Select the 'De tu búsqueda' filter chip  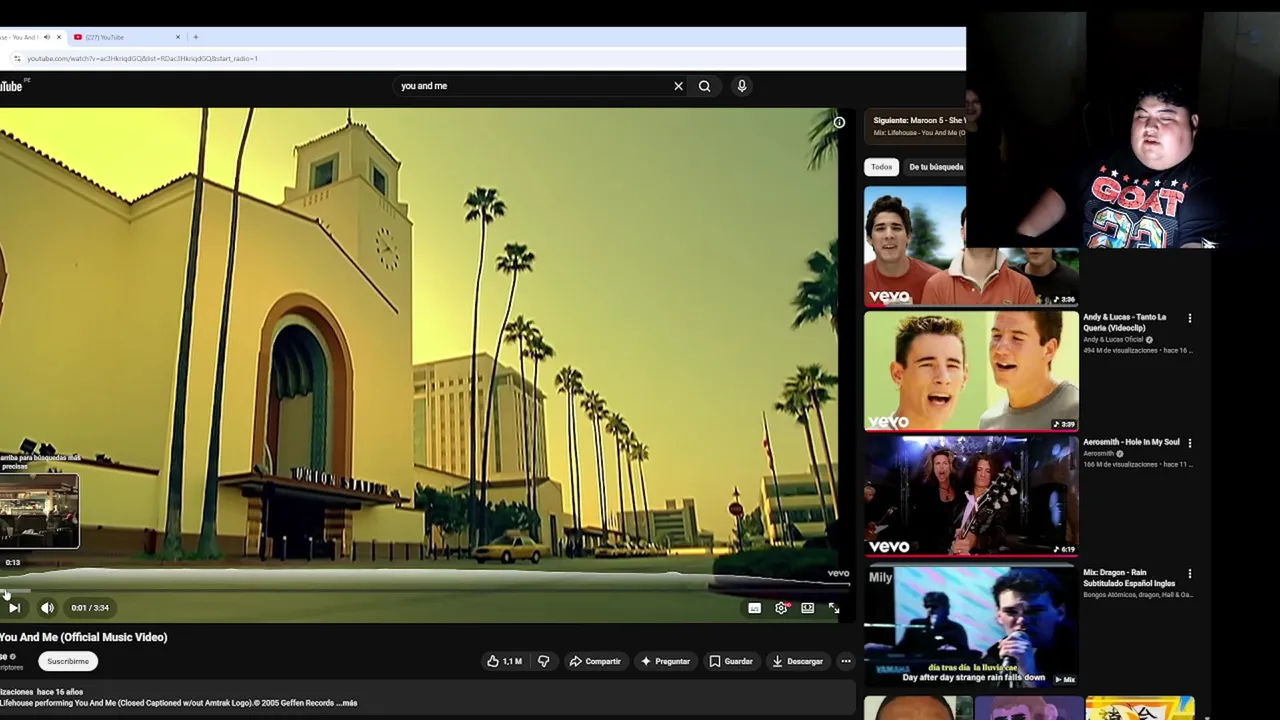(x=936, y=167)
